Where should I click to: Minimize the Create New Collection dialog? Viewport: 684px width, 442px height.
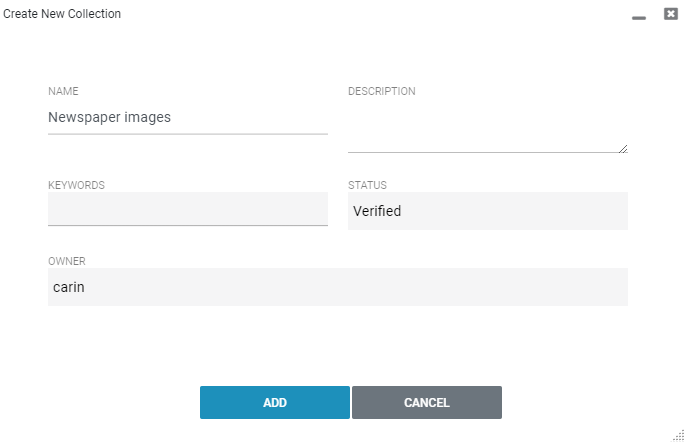pos(639,17)
